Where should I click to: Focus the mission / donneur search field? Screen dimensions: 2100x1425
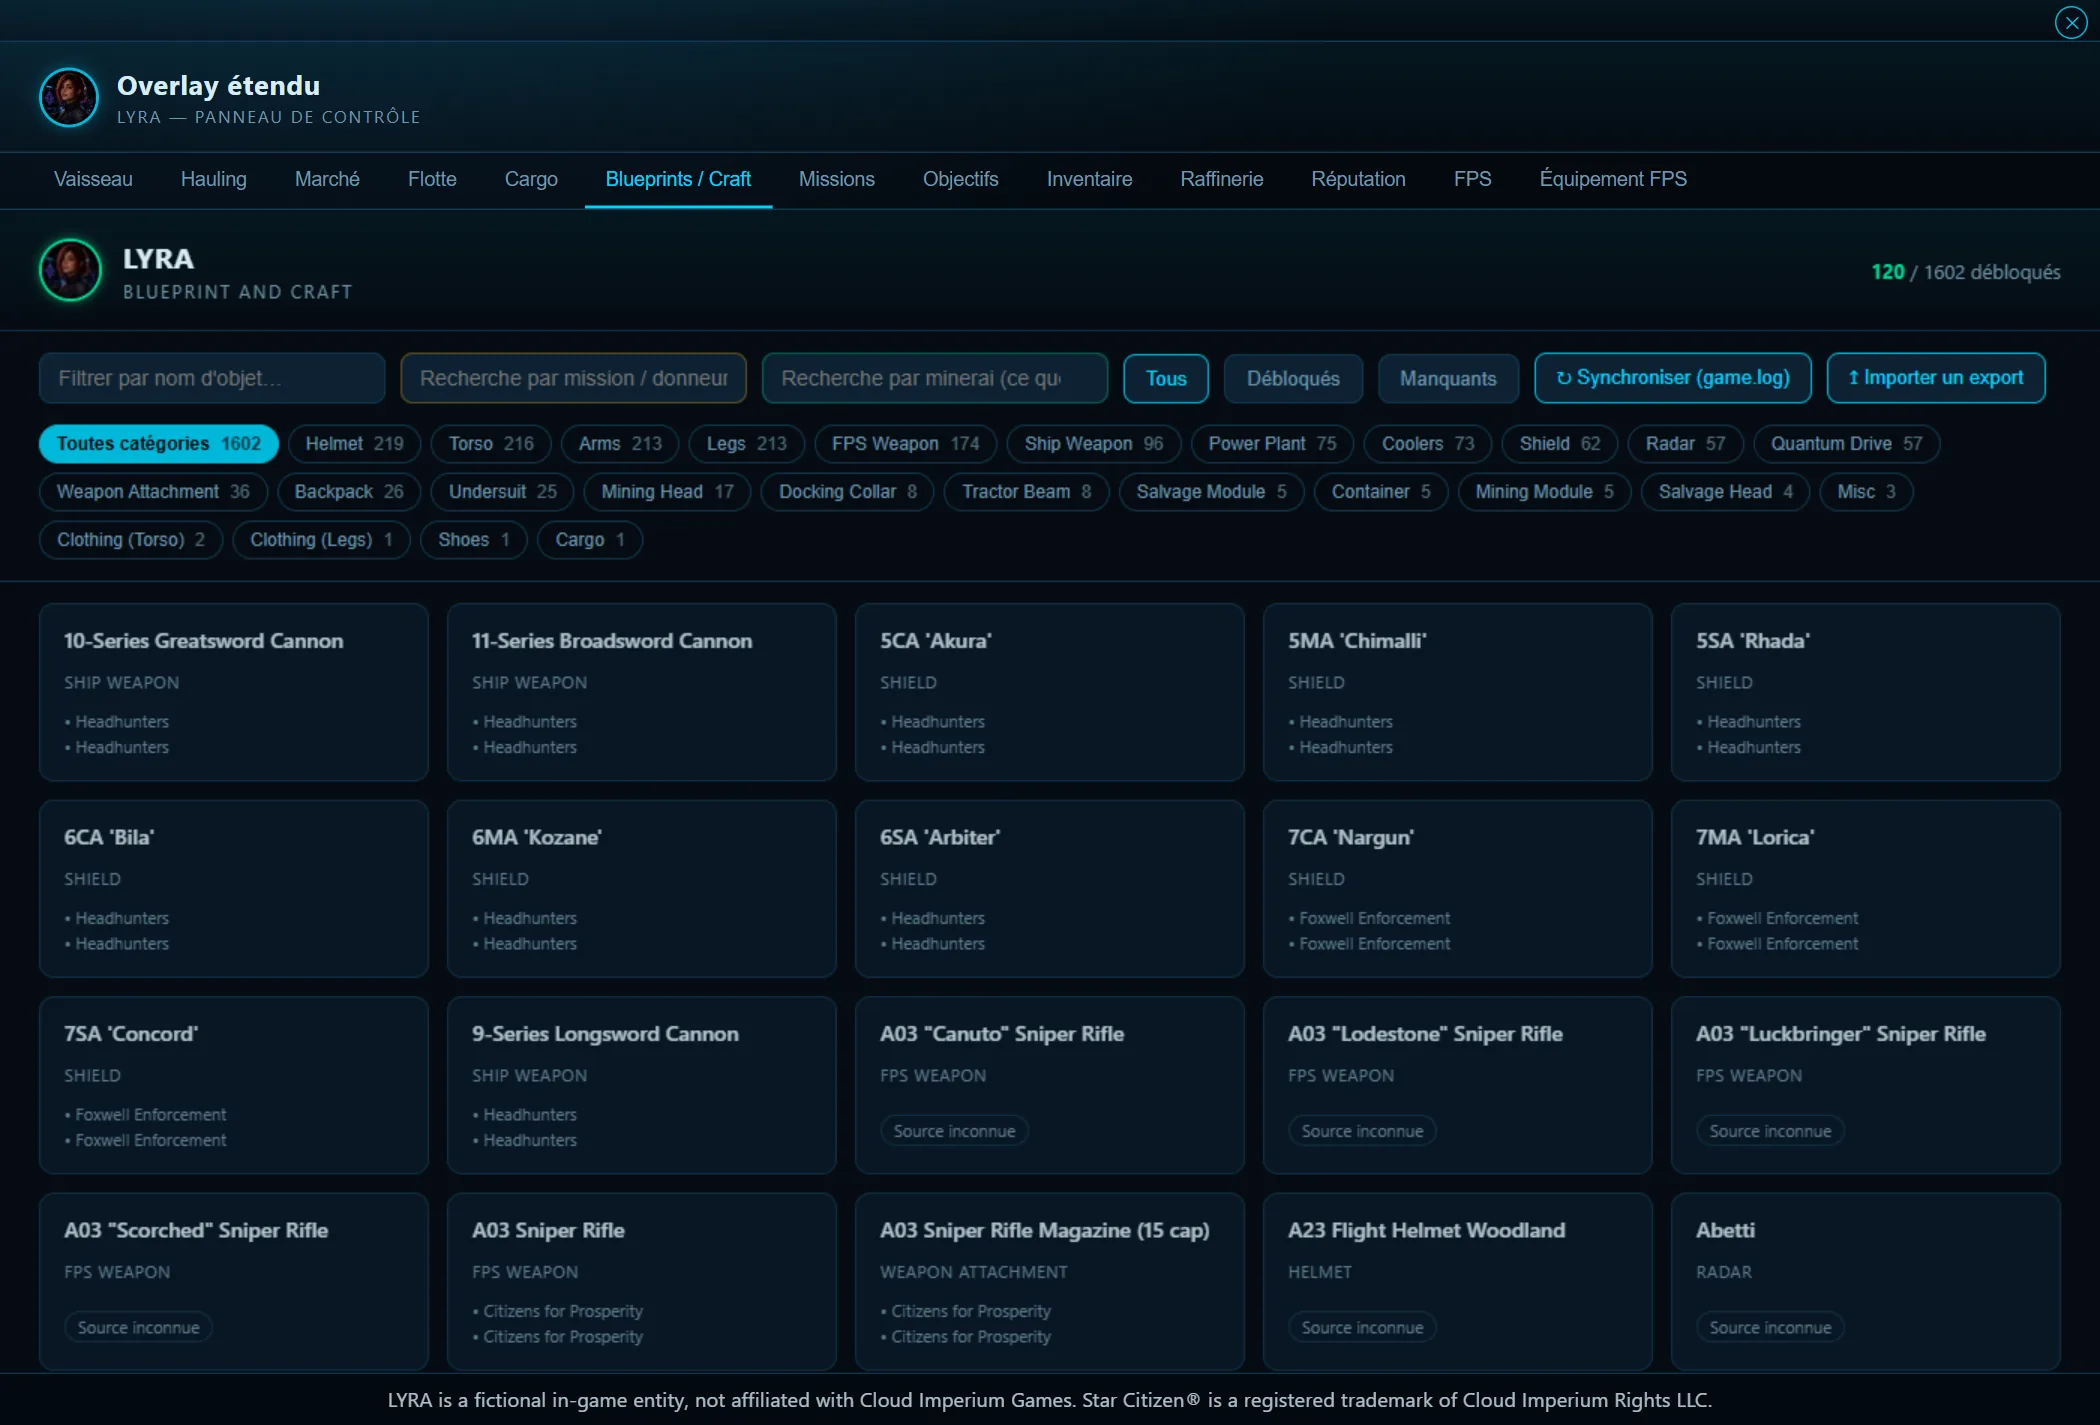(573, 378)
